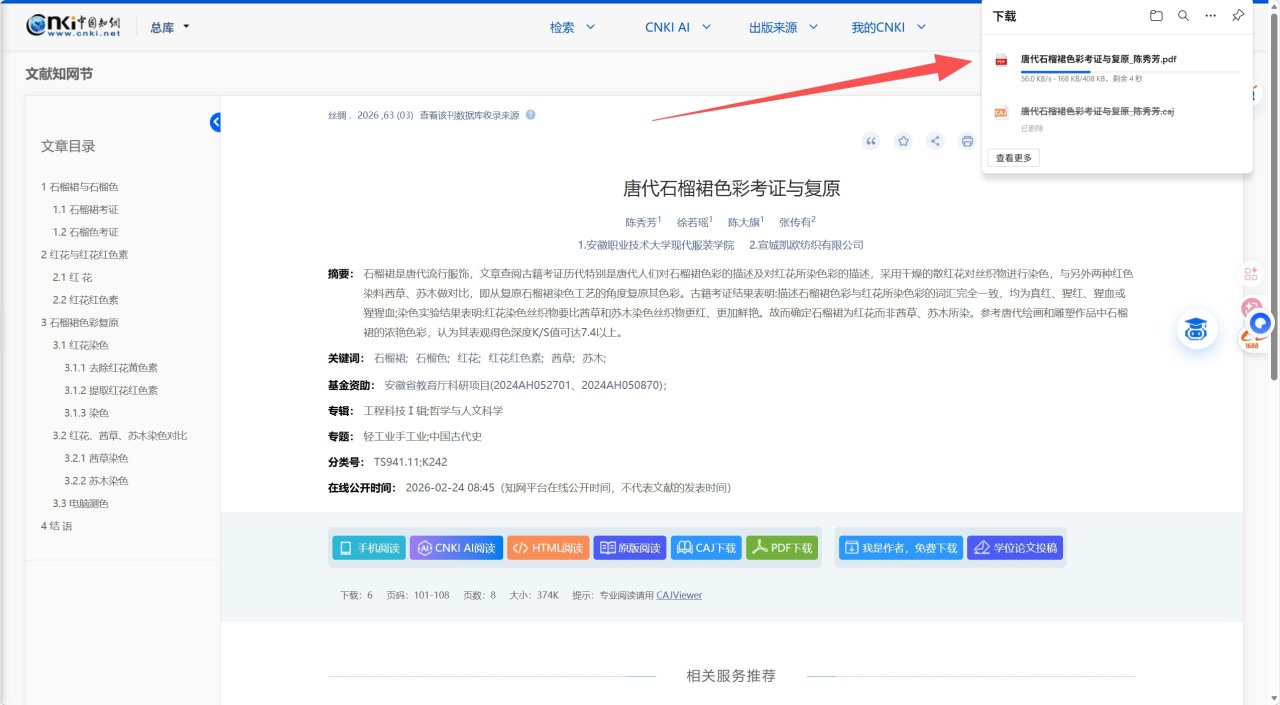Click the CNKI AI阅读 button

tap(455, 547)
